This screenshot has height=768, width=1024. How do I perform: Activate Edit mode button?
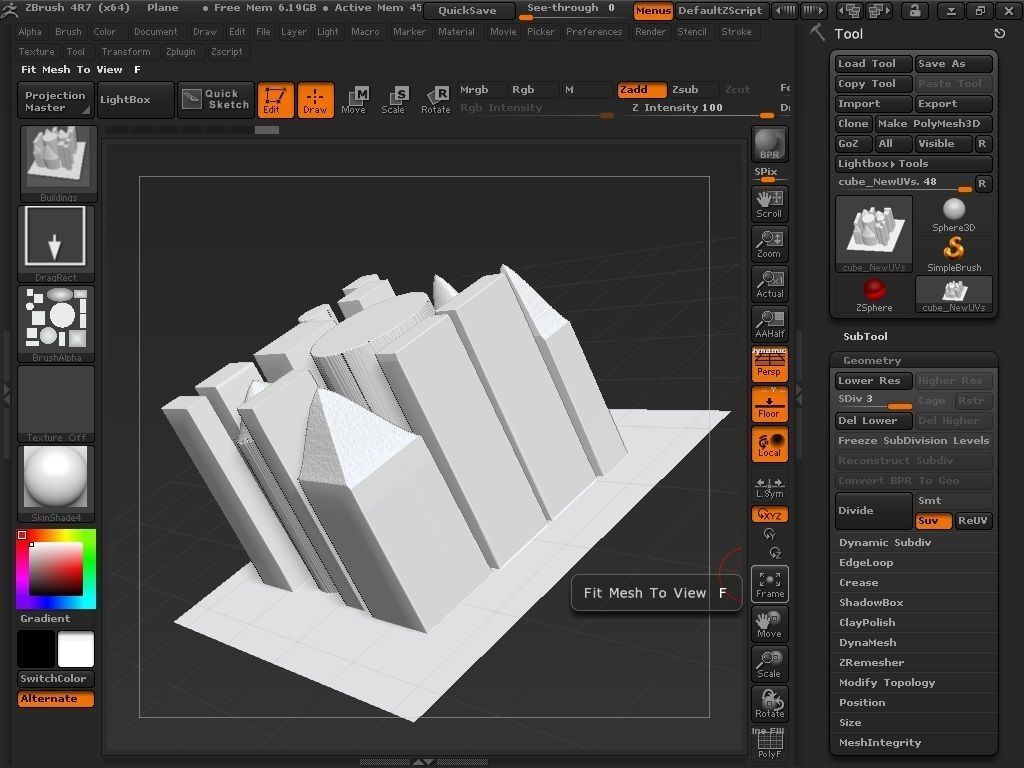tap(275, 100)
